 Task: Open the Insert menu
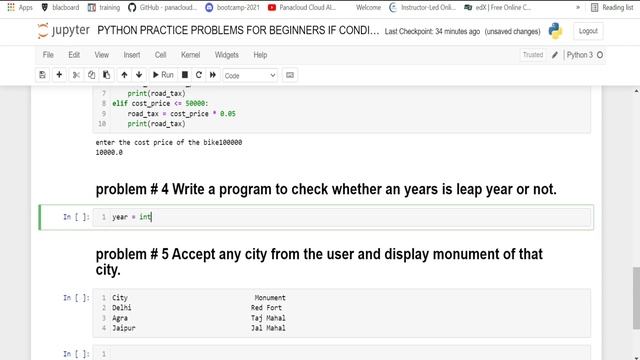[132, 55]
